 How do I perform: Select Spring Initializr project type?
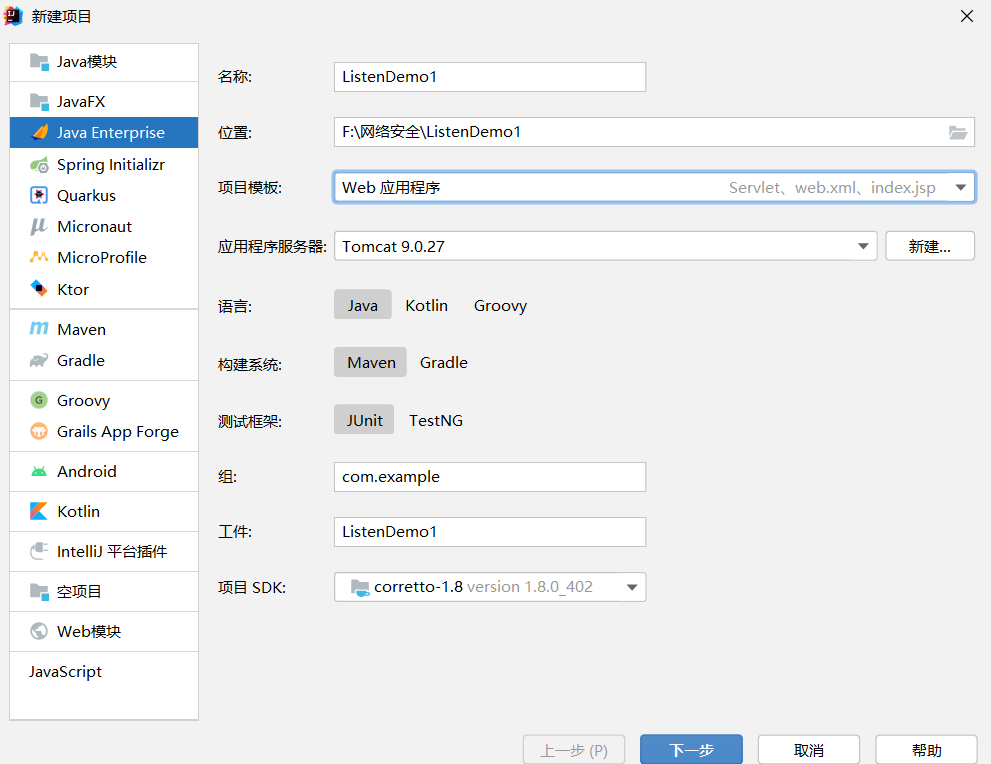coord(104,165)
